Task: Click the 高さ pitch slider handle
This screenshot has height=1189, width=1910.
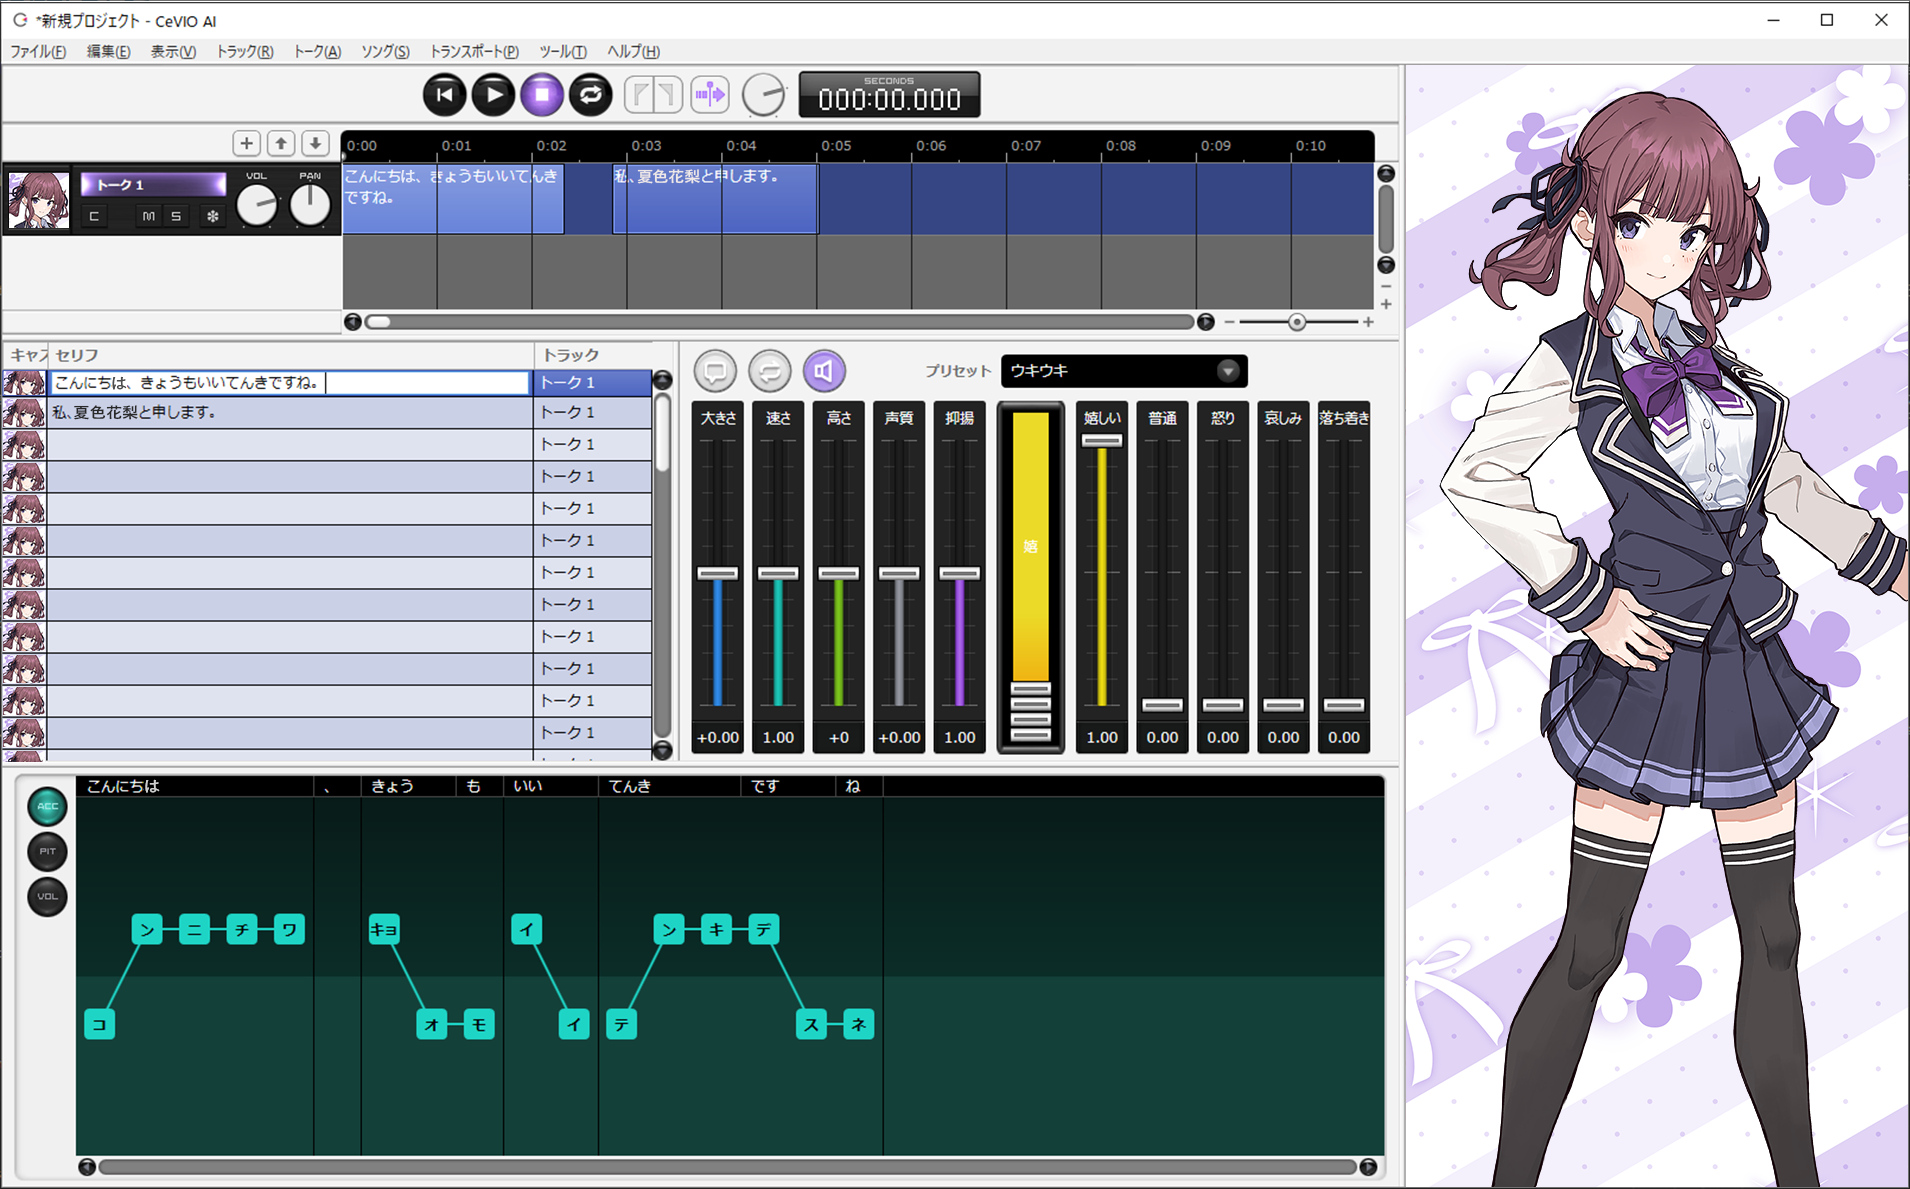Action: click(x=839, y=573)
